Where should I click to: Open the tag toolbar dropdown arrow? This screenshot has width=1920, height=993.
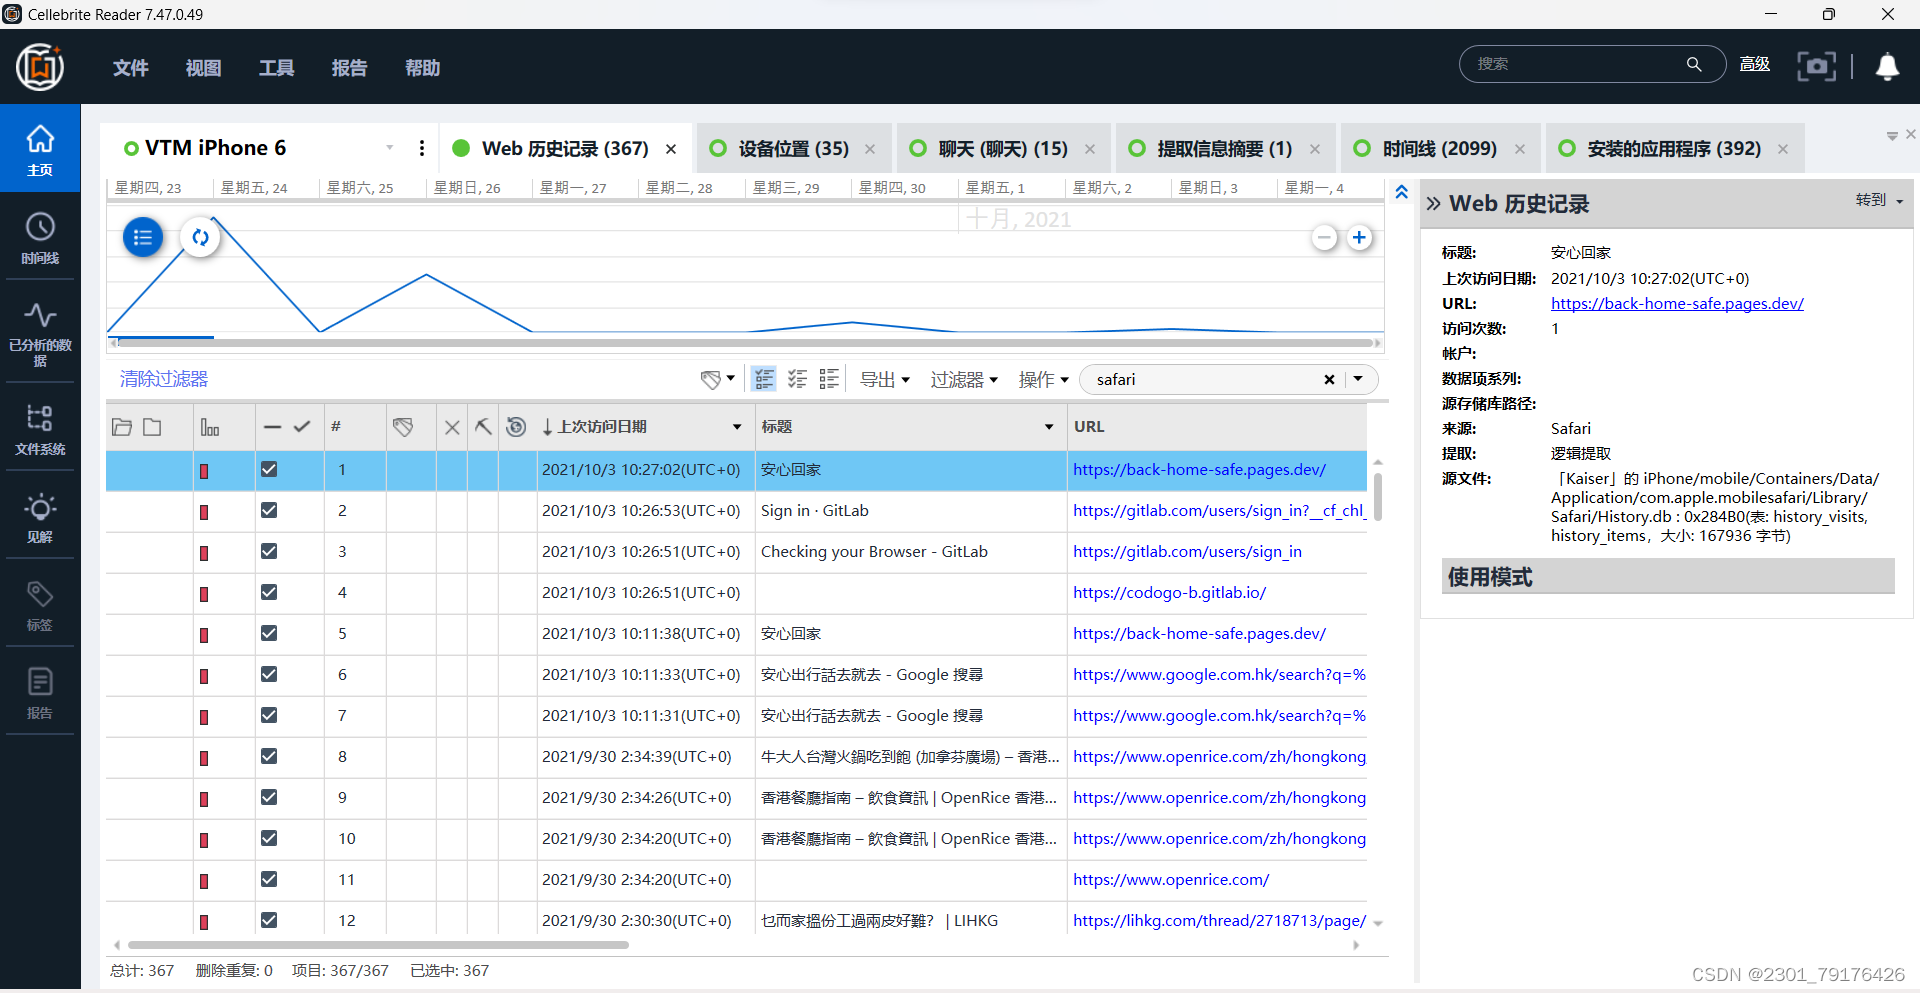click(x=731, y=378)
